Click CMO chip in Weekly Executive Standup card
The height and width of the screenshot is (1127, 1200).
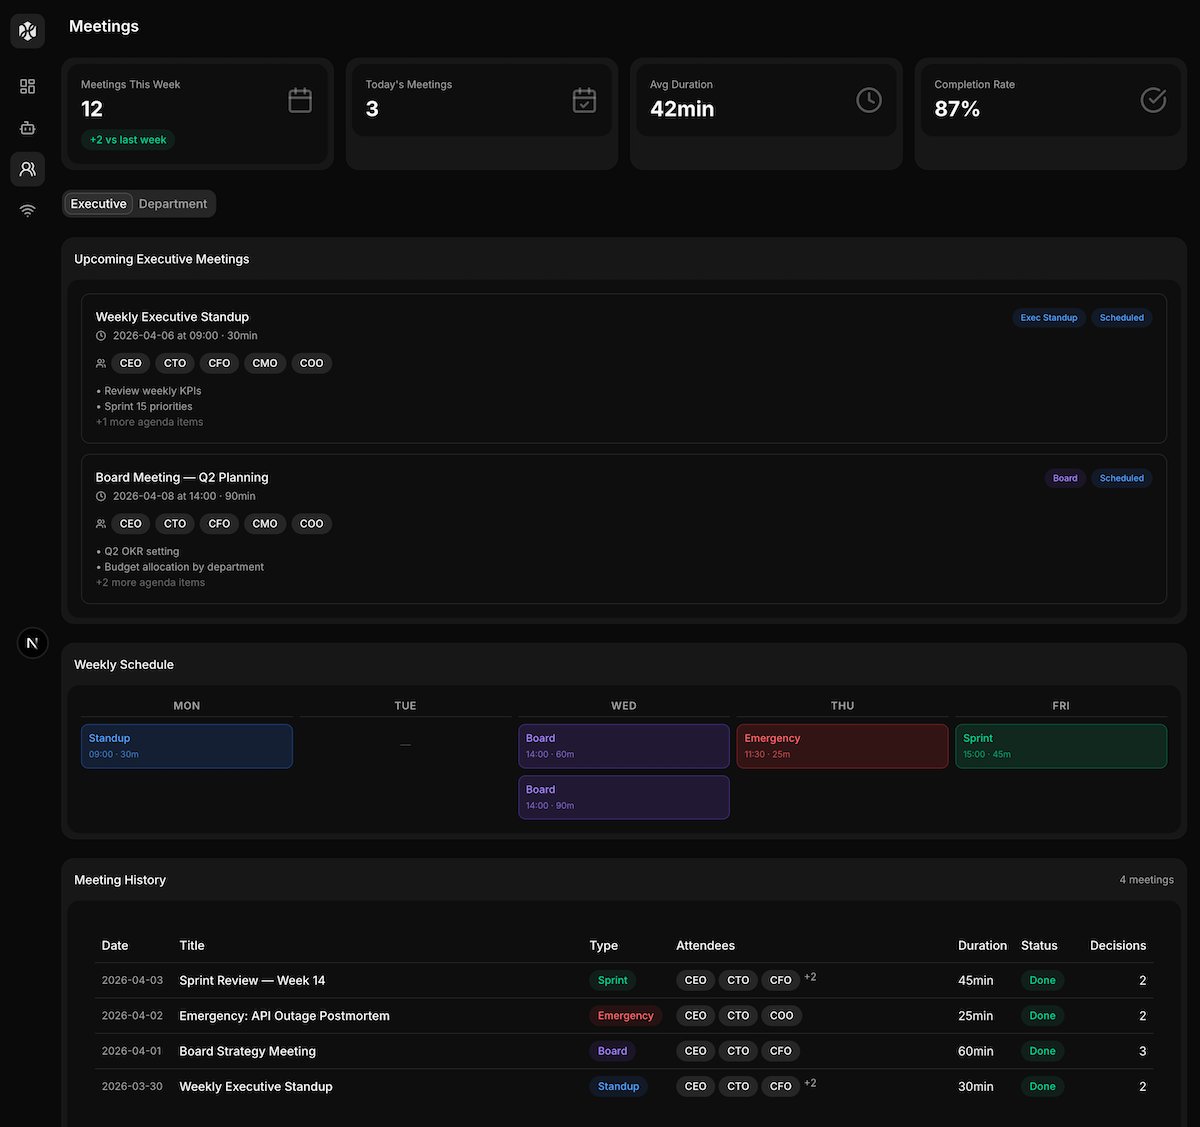coord(265,363)
